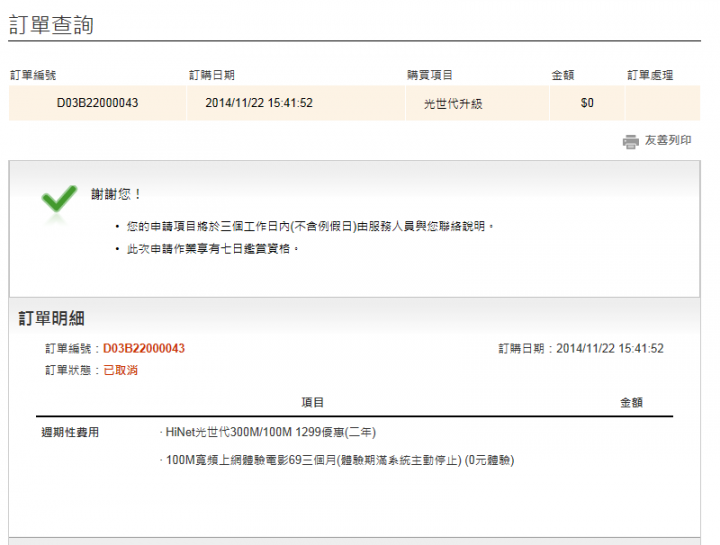The height and width of the screenshot is (545, 720).
Task: Click the $0 amount cell
Action: (x=587, y=103)
